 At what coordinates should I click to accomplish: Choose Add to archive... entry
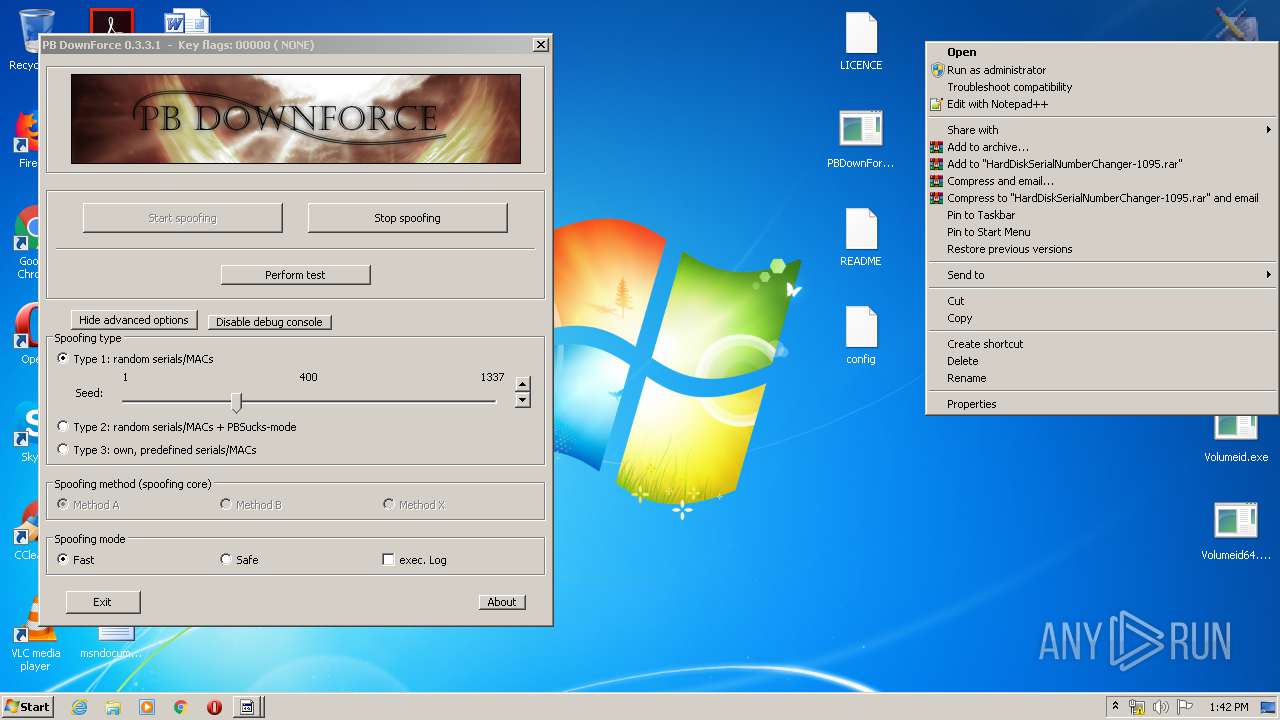tap(1101, 147)
